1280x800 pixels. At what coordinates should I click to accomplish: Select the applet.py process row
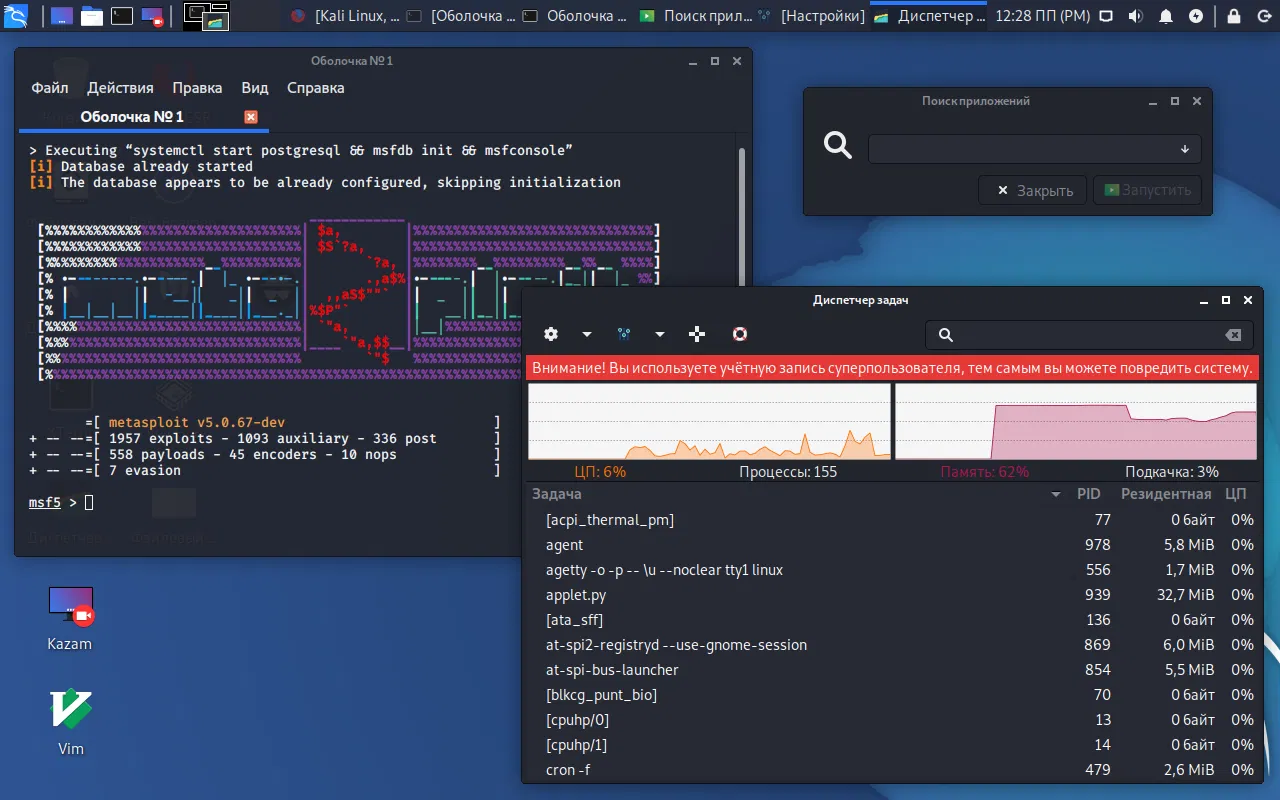(x=892, y=595)
